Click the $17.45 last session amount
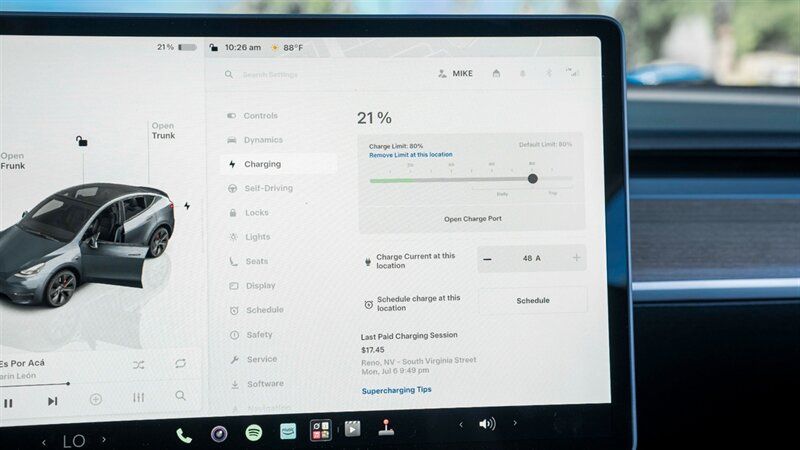The width and height of the screenshot is (800, 450). (372, 350)
